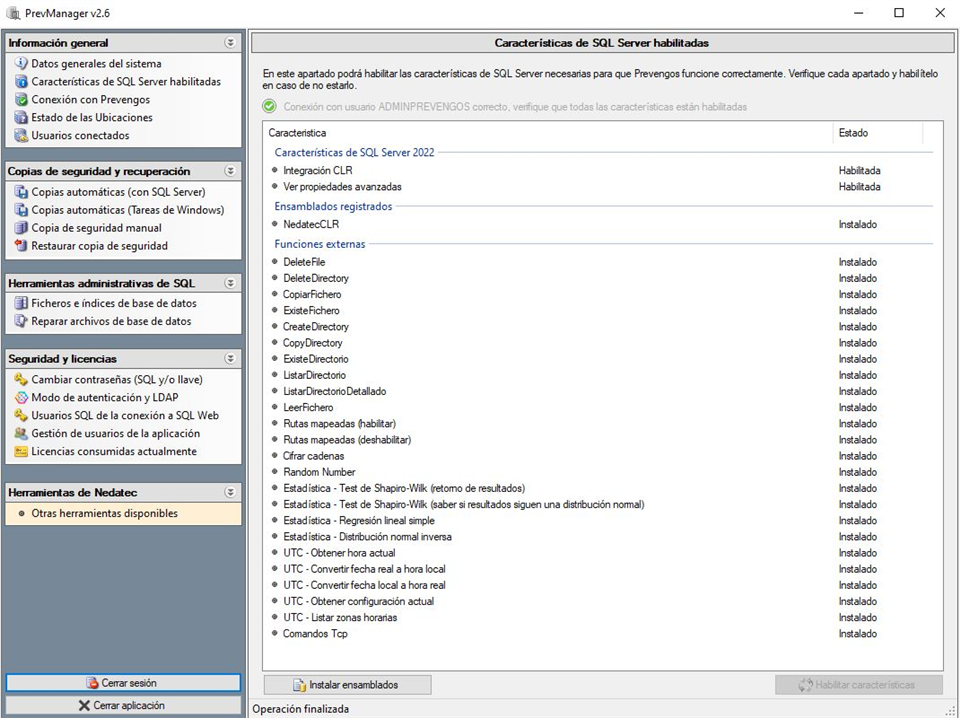Click the Cerrar sesión button
The height and width of the screenshot is (718, 960).
pos(123,683)
